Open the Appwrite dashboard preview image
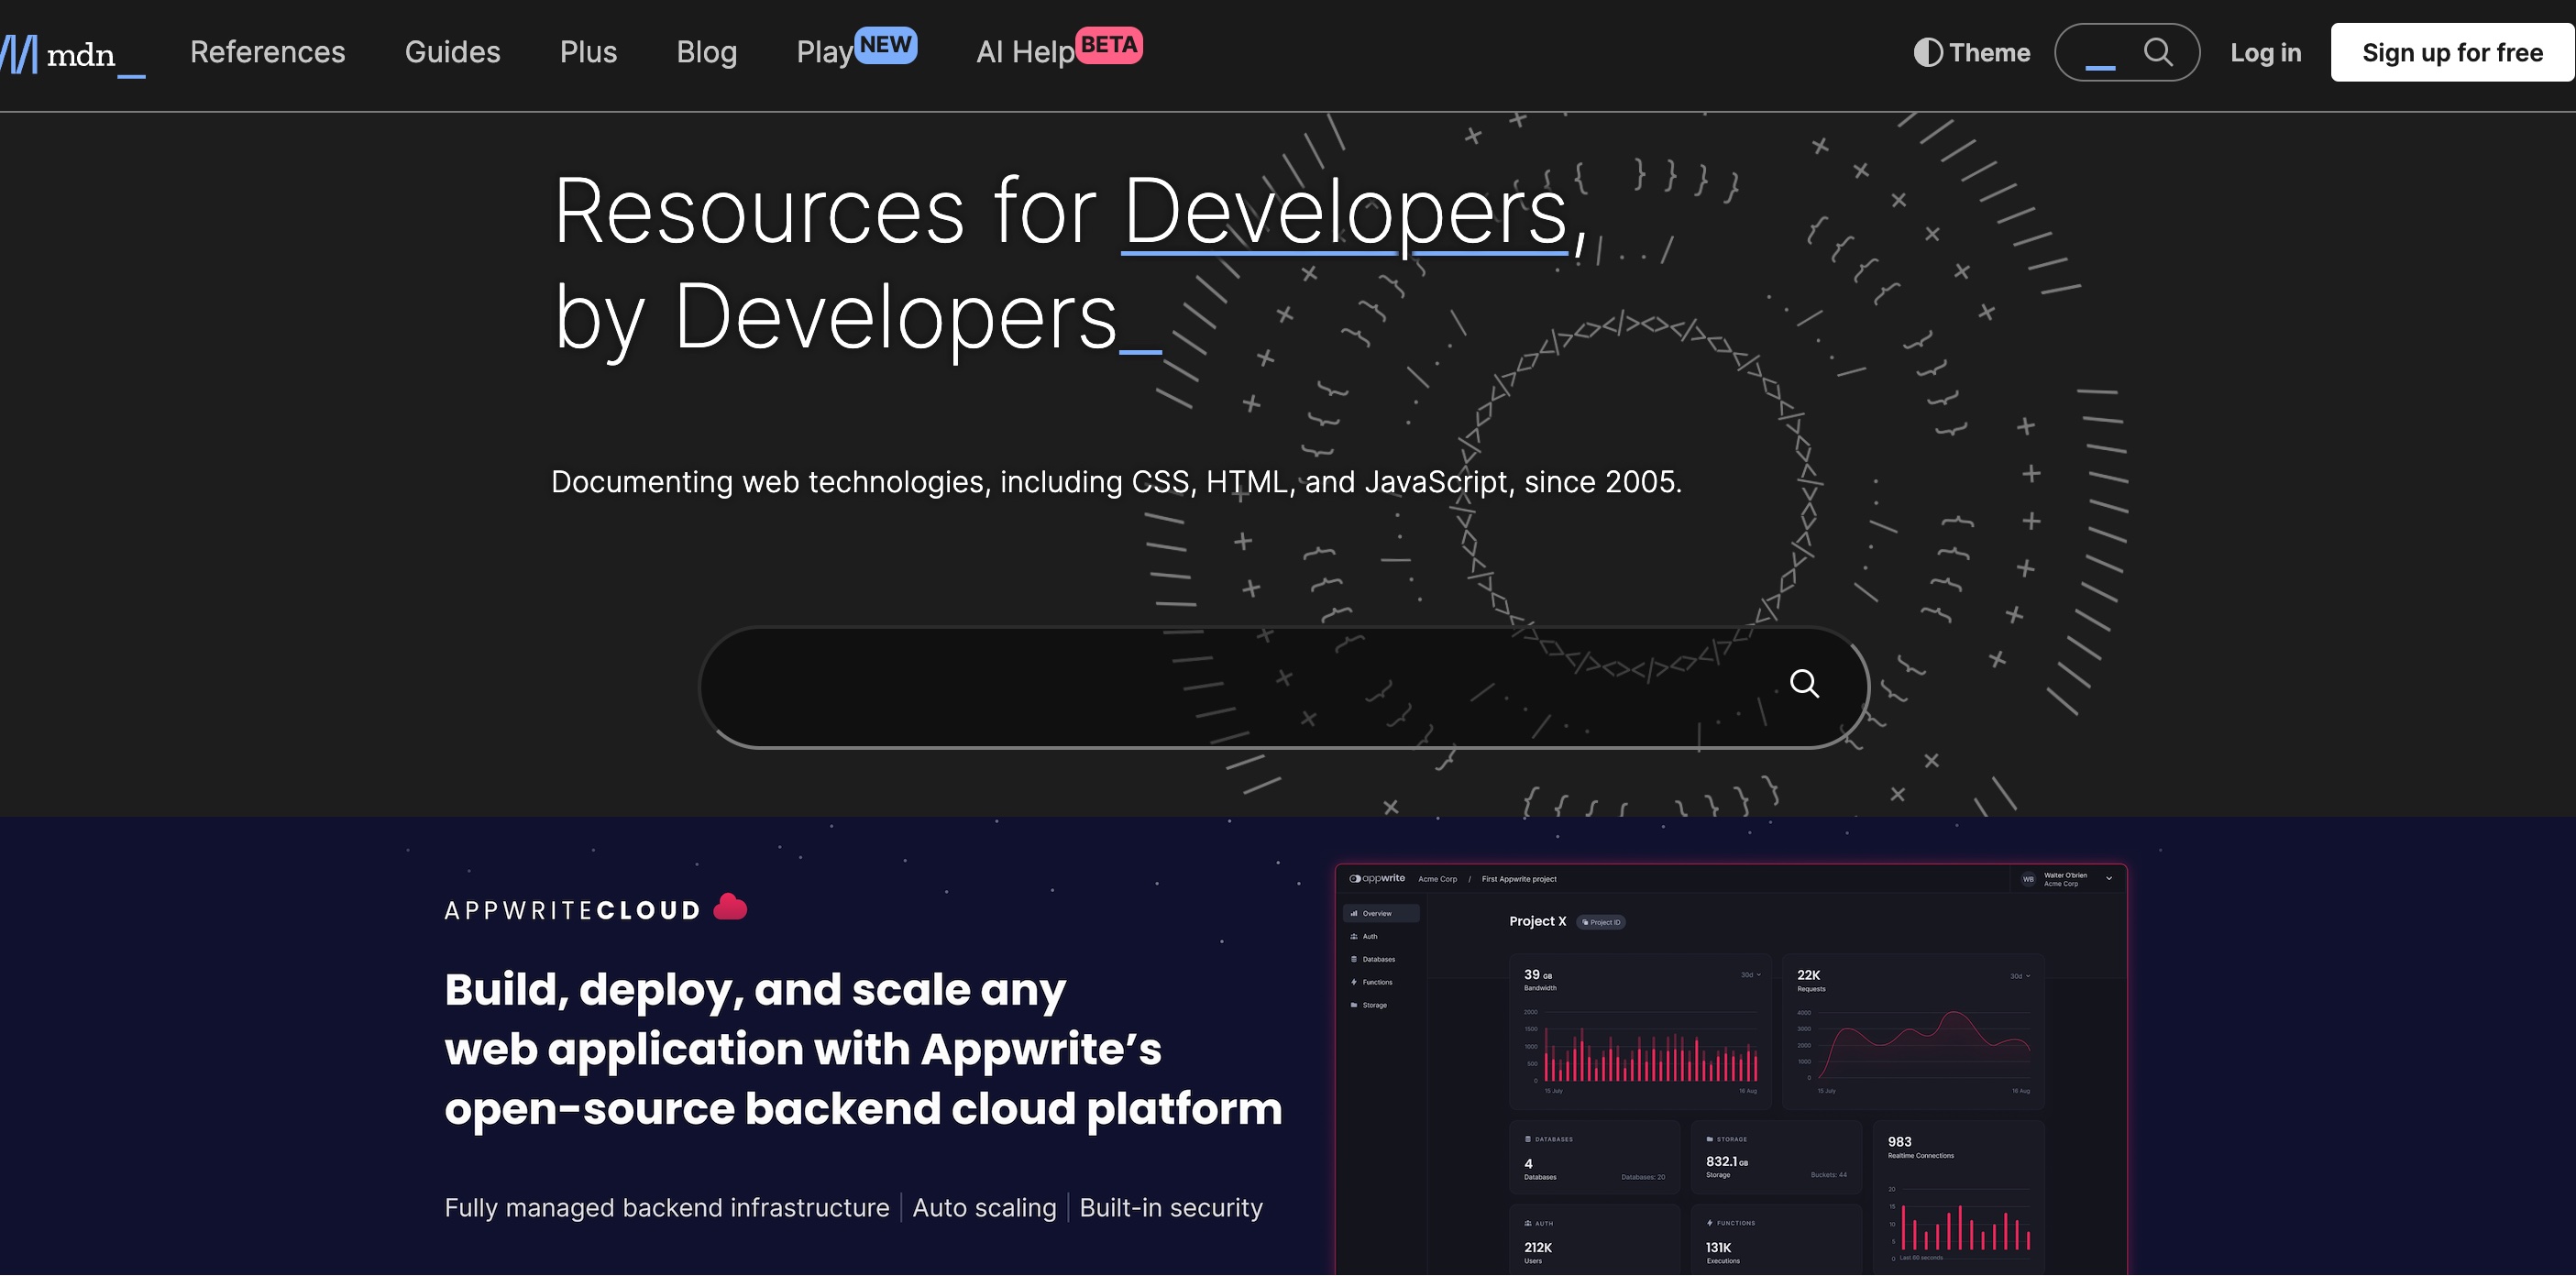Viewport: 2576px width, 1276px height. (x=1731, y=1069)
